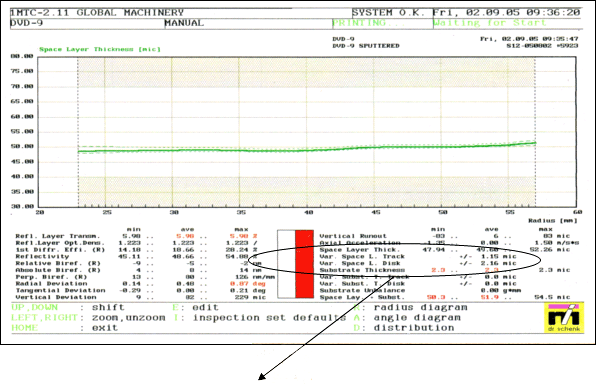
Task: Click the green space layer thickness curve
Action: click(x=307, y=149)
